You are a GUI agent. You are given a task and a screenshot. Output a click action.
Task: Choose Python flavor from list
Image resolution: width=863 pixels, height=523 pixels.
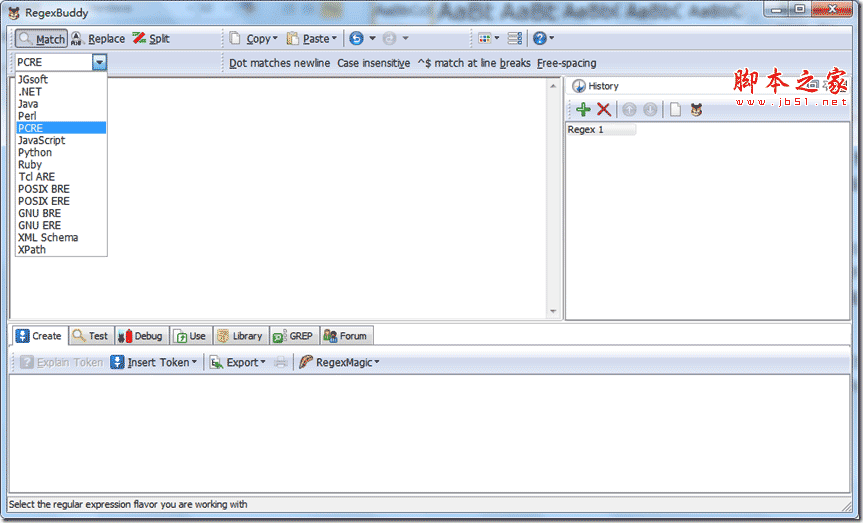tap(61, 152)
